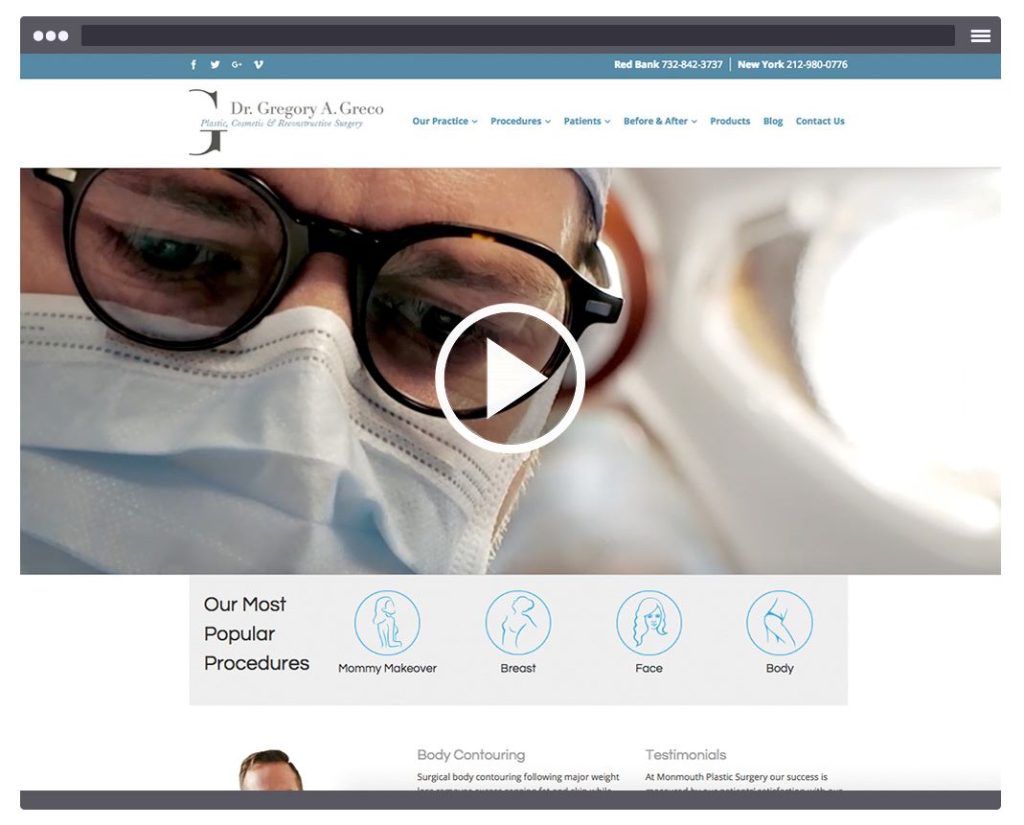The image size is (1024, 825).
Task: Go to the Products page
Action: [x=730, y=121]
